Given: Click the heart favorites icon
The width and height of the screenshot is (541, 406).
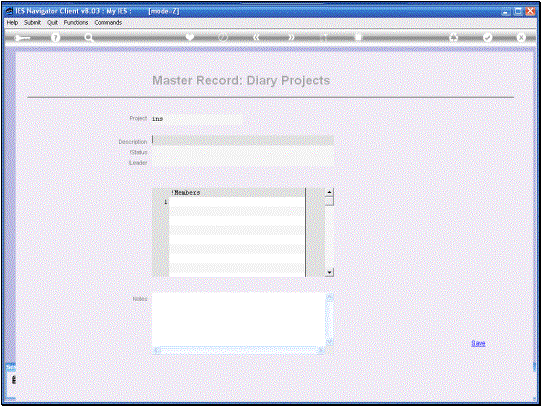Looking at the screenshot, I should point(189,37).
